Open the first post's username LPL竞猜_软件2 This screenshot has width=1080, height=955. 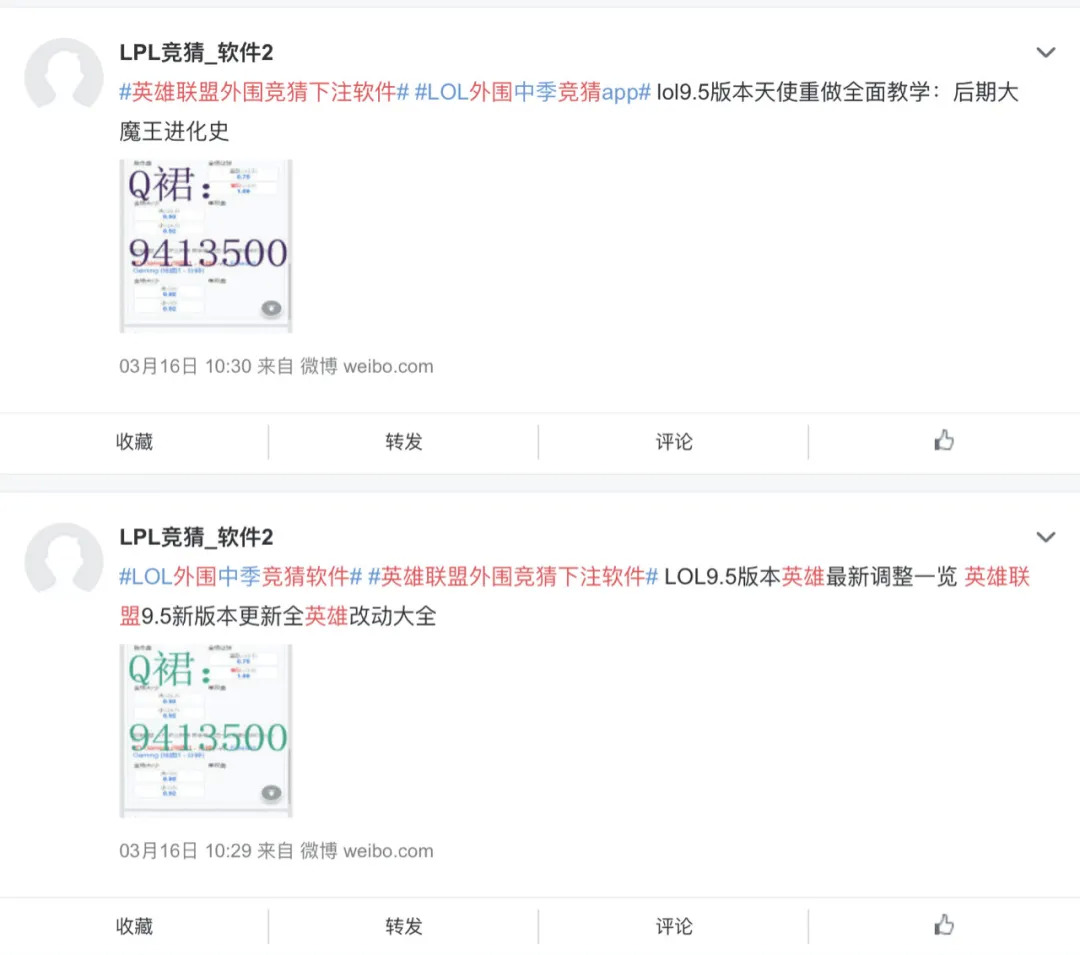[196, 52]
